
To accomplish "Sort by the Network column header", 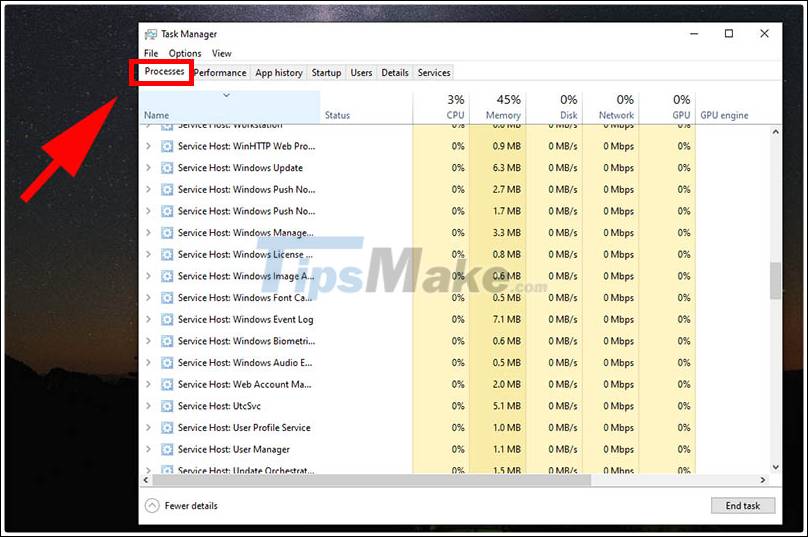I will [611, 107].
